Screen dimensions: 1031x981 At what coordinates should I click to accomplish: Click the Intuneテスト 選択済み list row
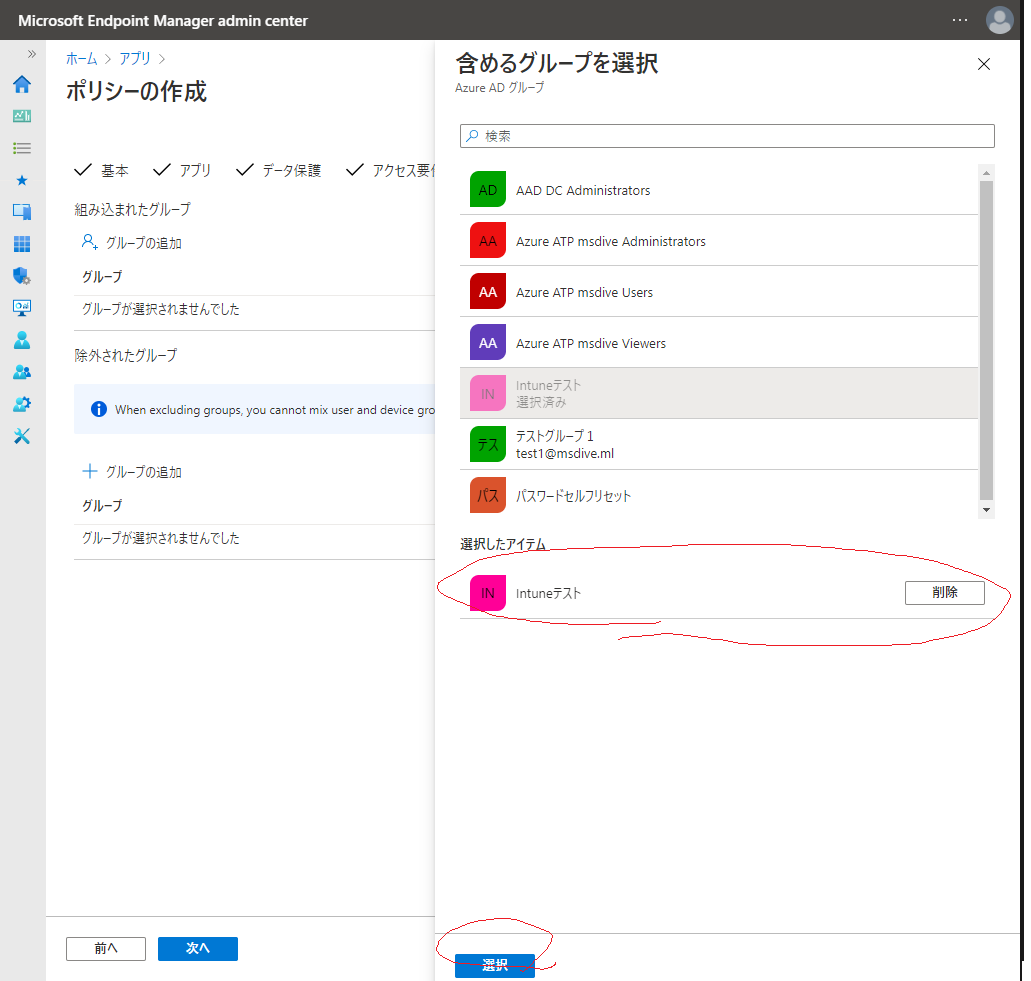click(719, 393)
